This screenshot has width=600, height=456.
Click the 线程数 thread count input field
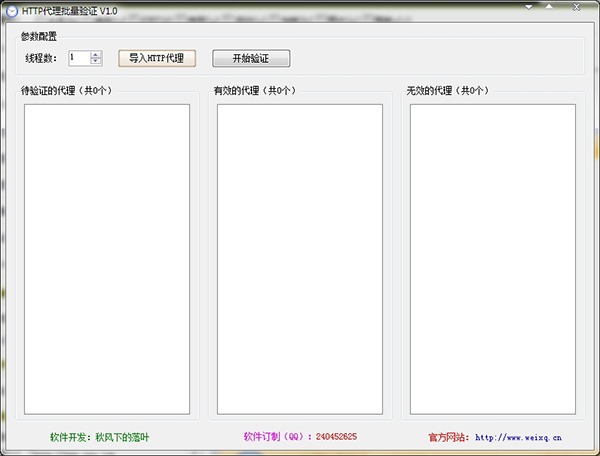[x=78, y=58]
